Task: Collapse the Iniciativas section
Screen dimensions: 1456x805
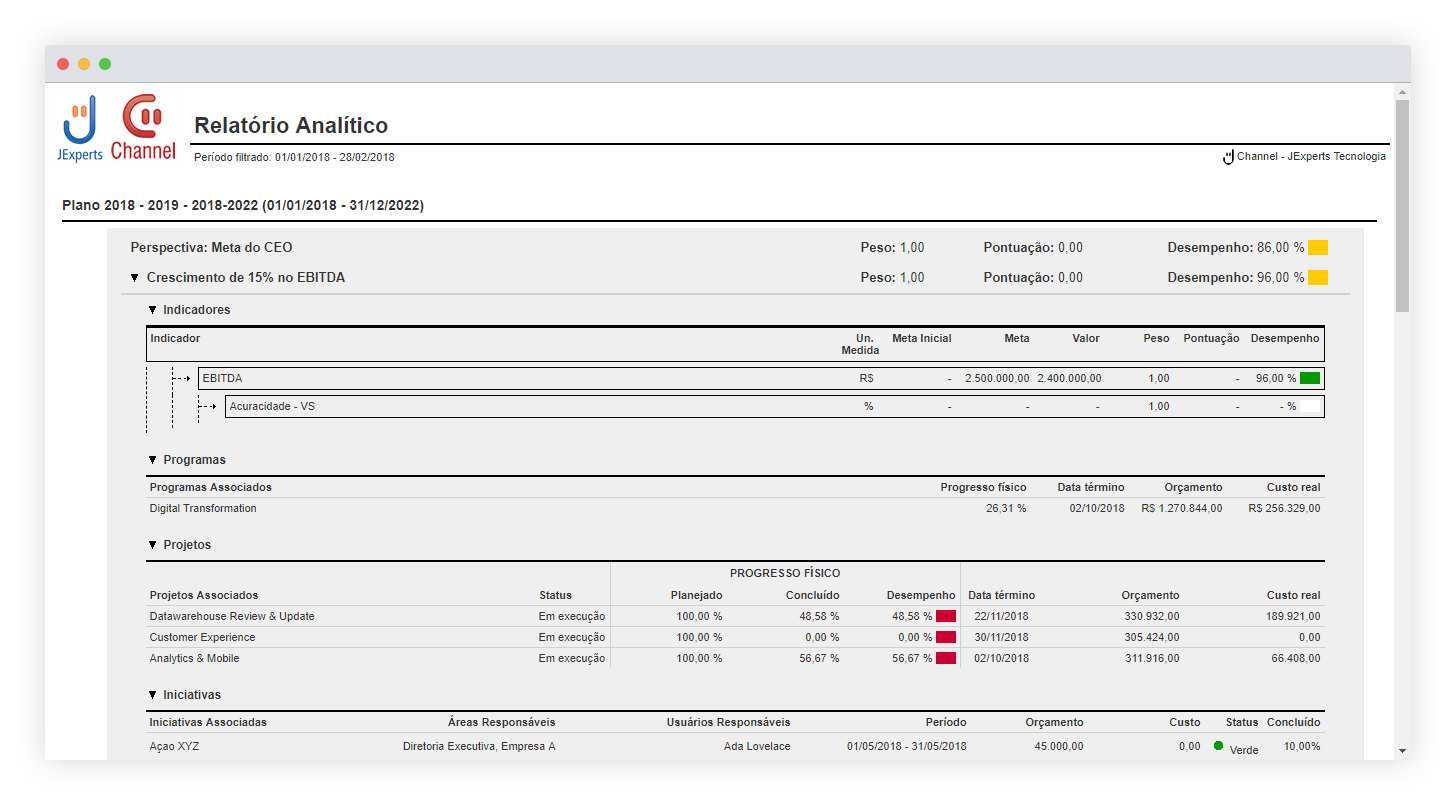Action: point(153,695)
